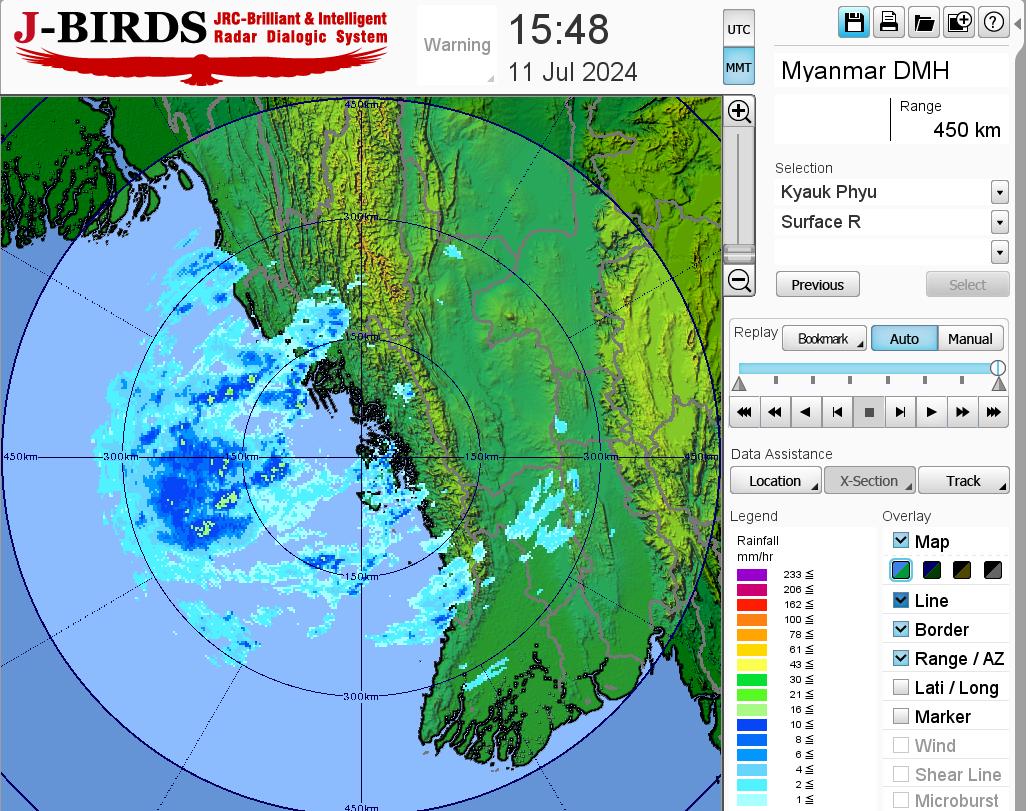Switch time display to UTC

739,30
